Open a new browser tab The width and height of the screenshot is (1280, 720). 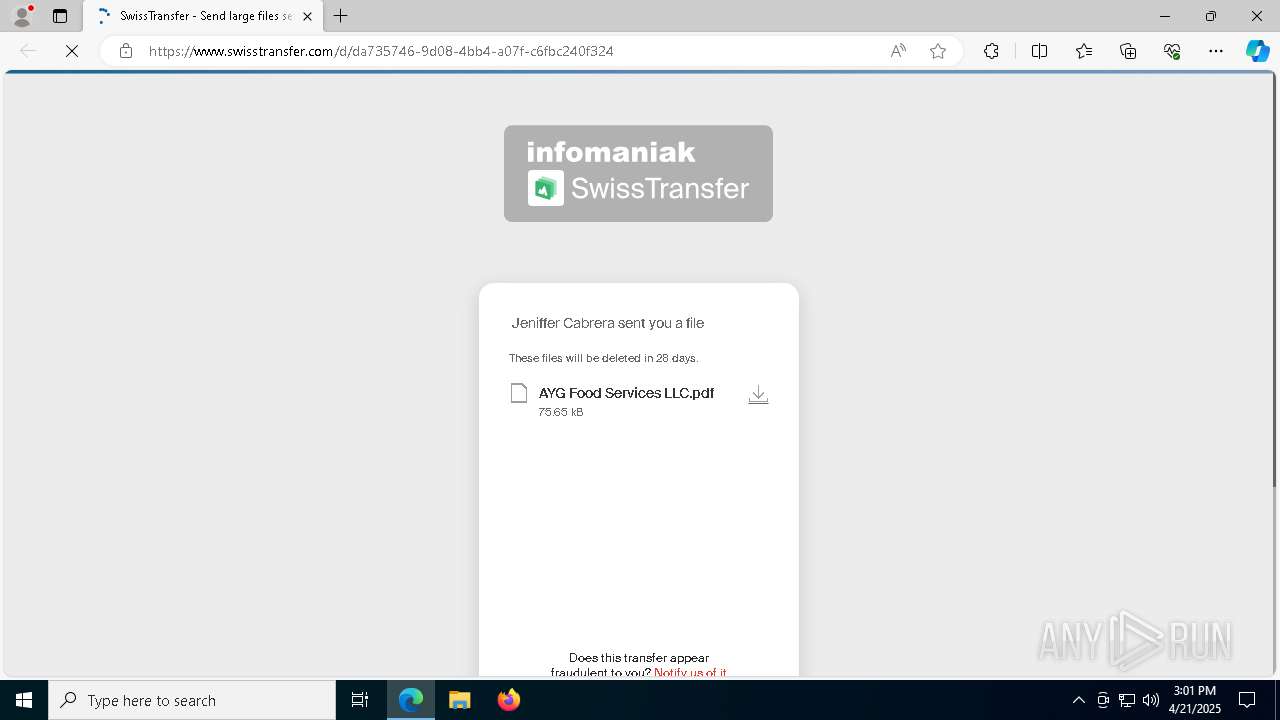click(x=341, y=16)
